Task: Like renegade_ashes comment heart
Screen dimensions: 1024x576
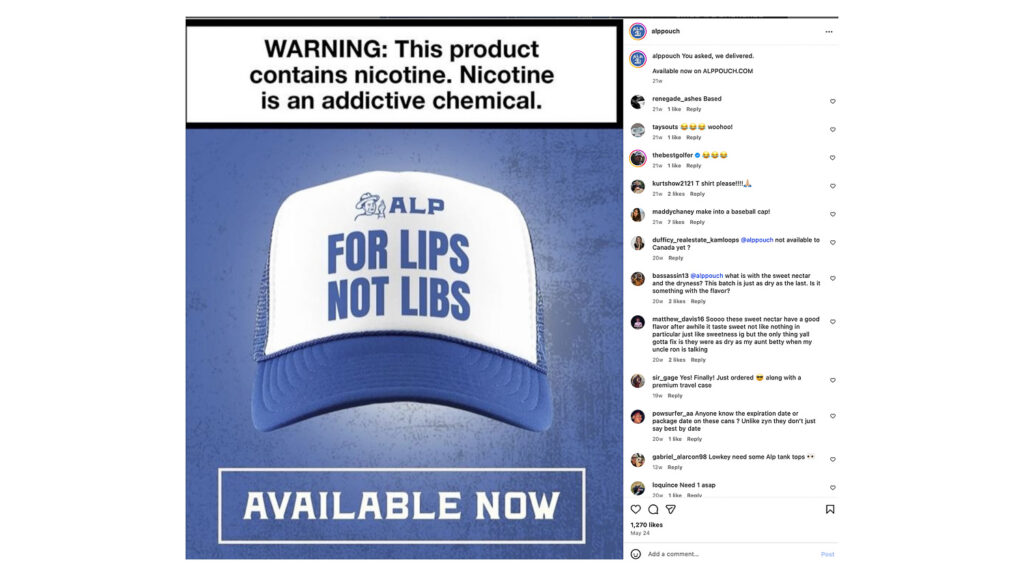Action: pos(833,101)
